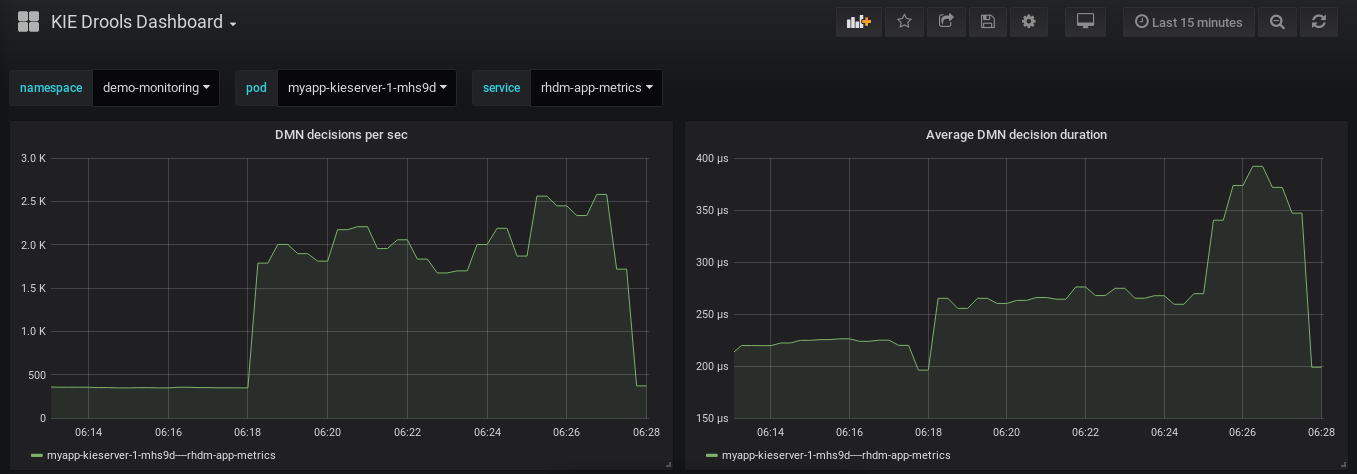Image resolution: width=1357 pixels, height=474 pixels.
Task: Open dashboard settings gear icon
Action: (x=1029, y=22)
